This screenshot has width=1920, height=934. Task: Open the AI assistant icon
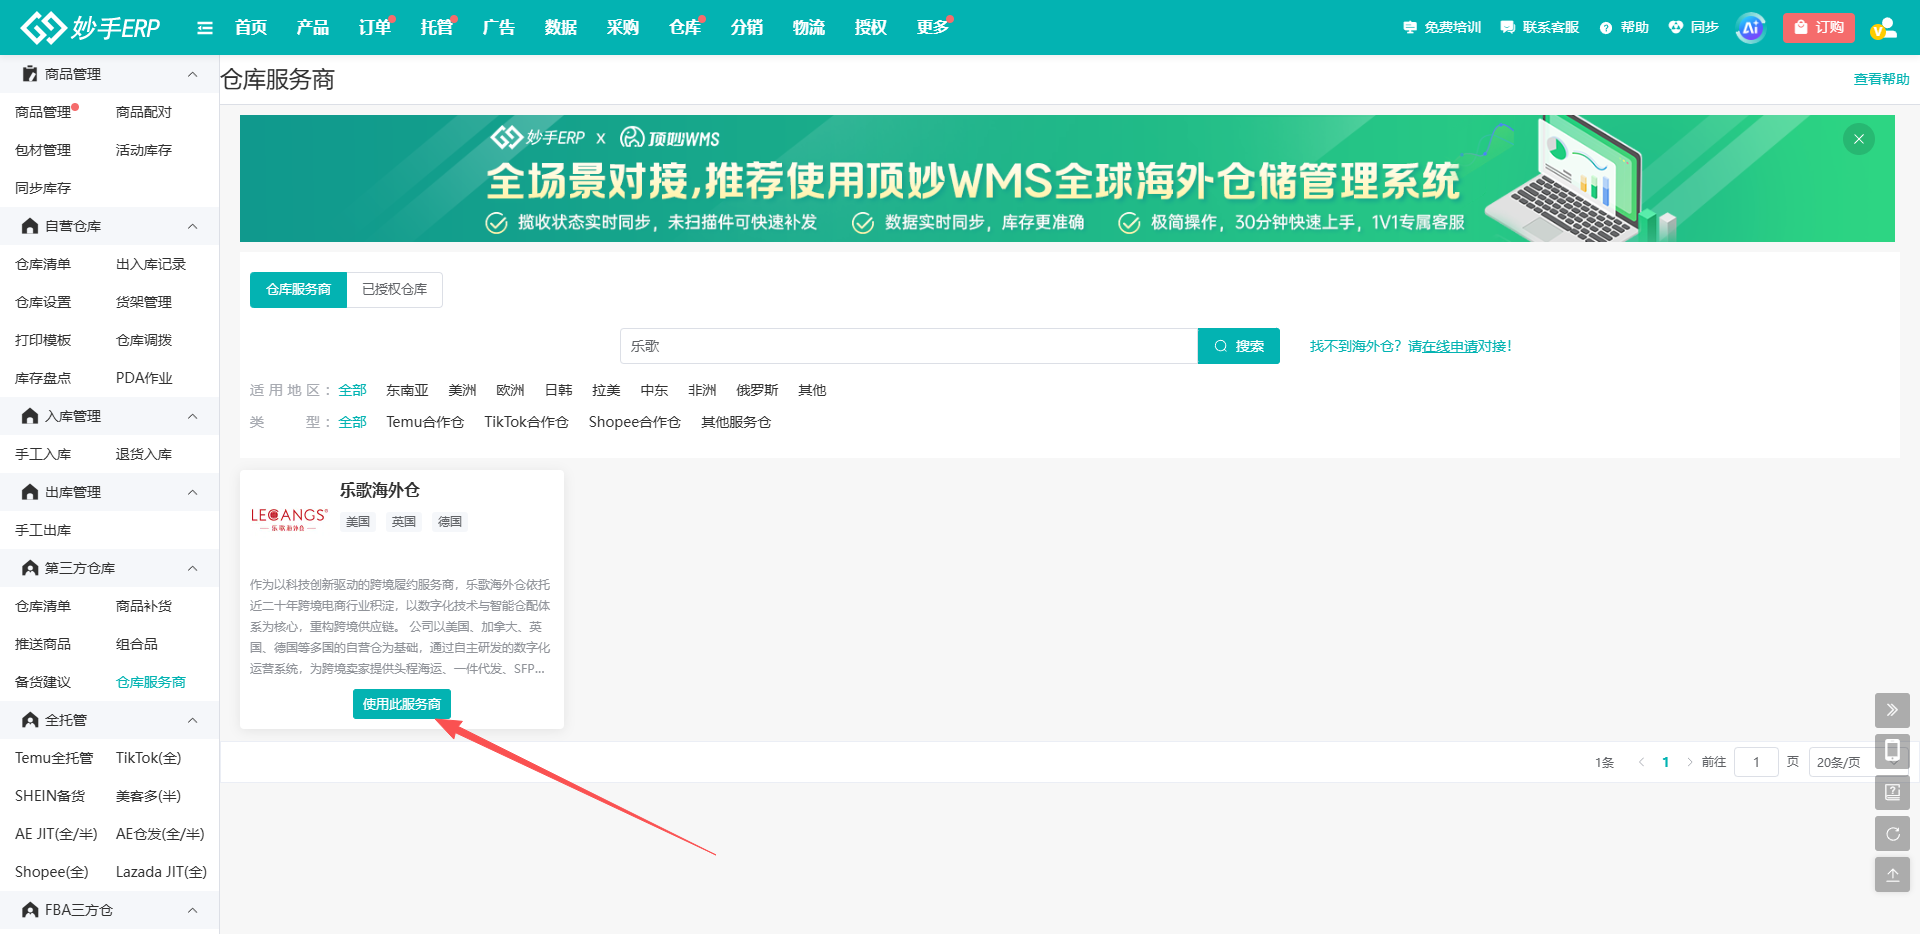point(1750,28)
